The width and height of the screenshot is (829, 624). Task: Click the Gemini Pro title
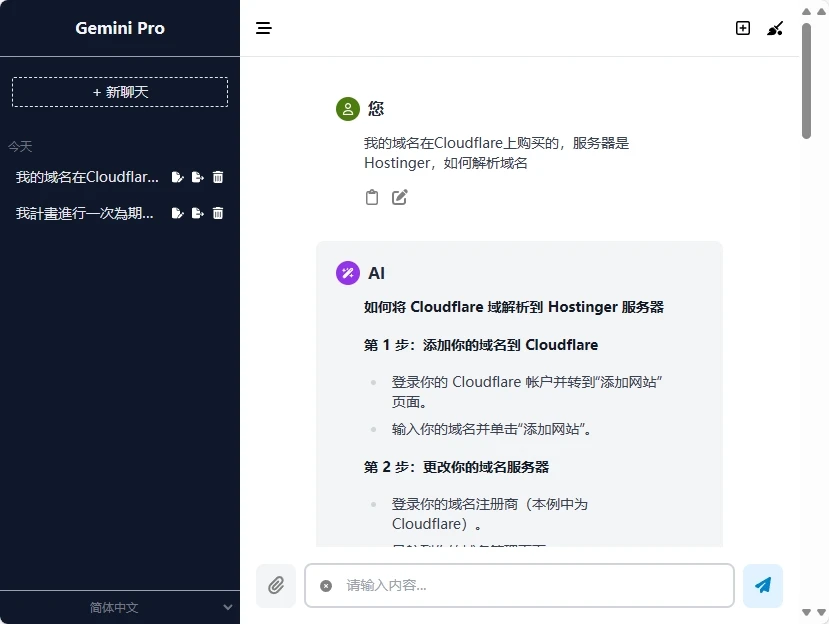point(120,28)
